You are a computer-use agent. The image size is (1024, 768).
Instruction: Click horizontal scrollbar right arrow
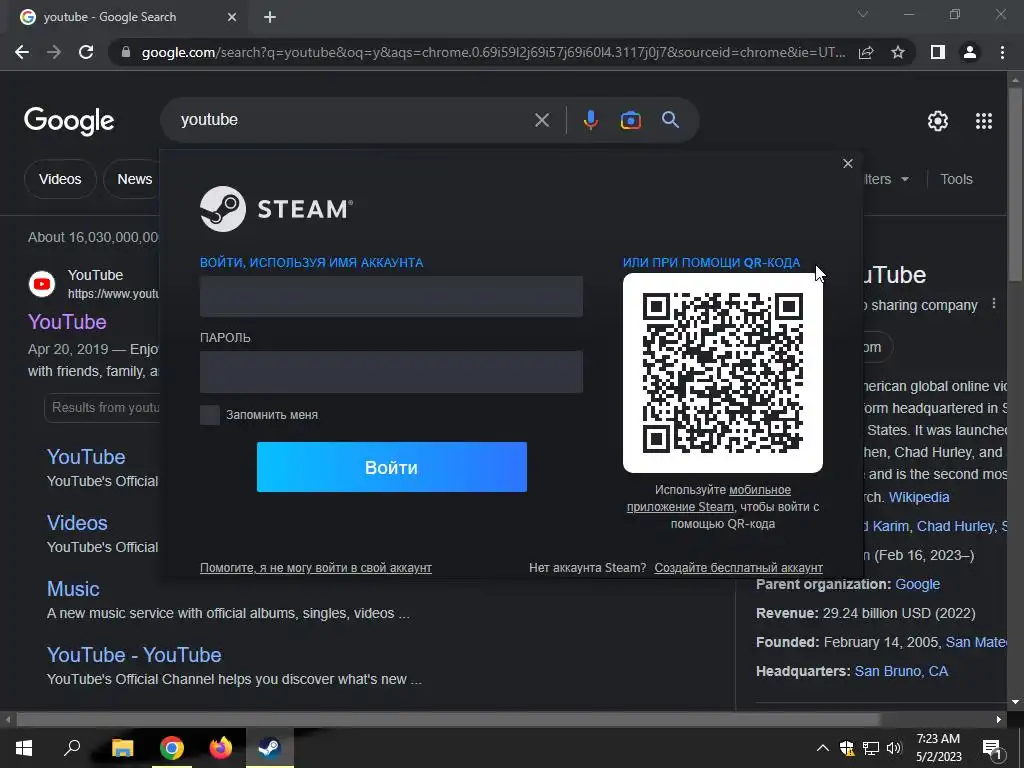[x=999, y=720]
